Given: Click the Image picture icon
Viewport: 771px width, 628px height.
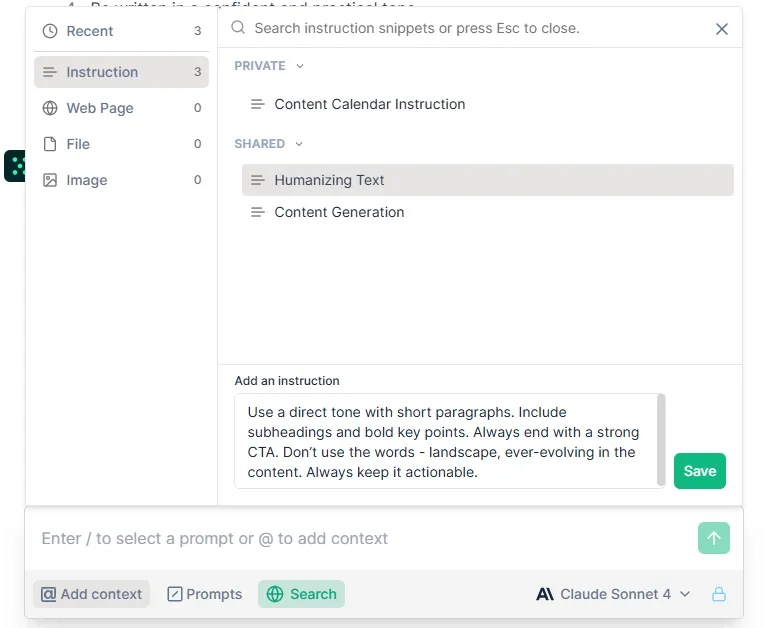Looking at the screenshot, I should click(x=50, y=180).
